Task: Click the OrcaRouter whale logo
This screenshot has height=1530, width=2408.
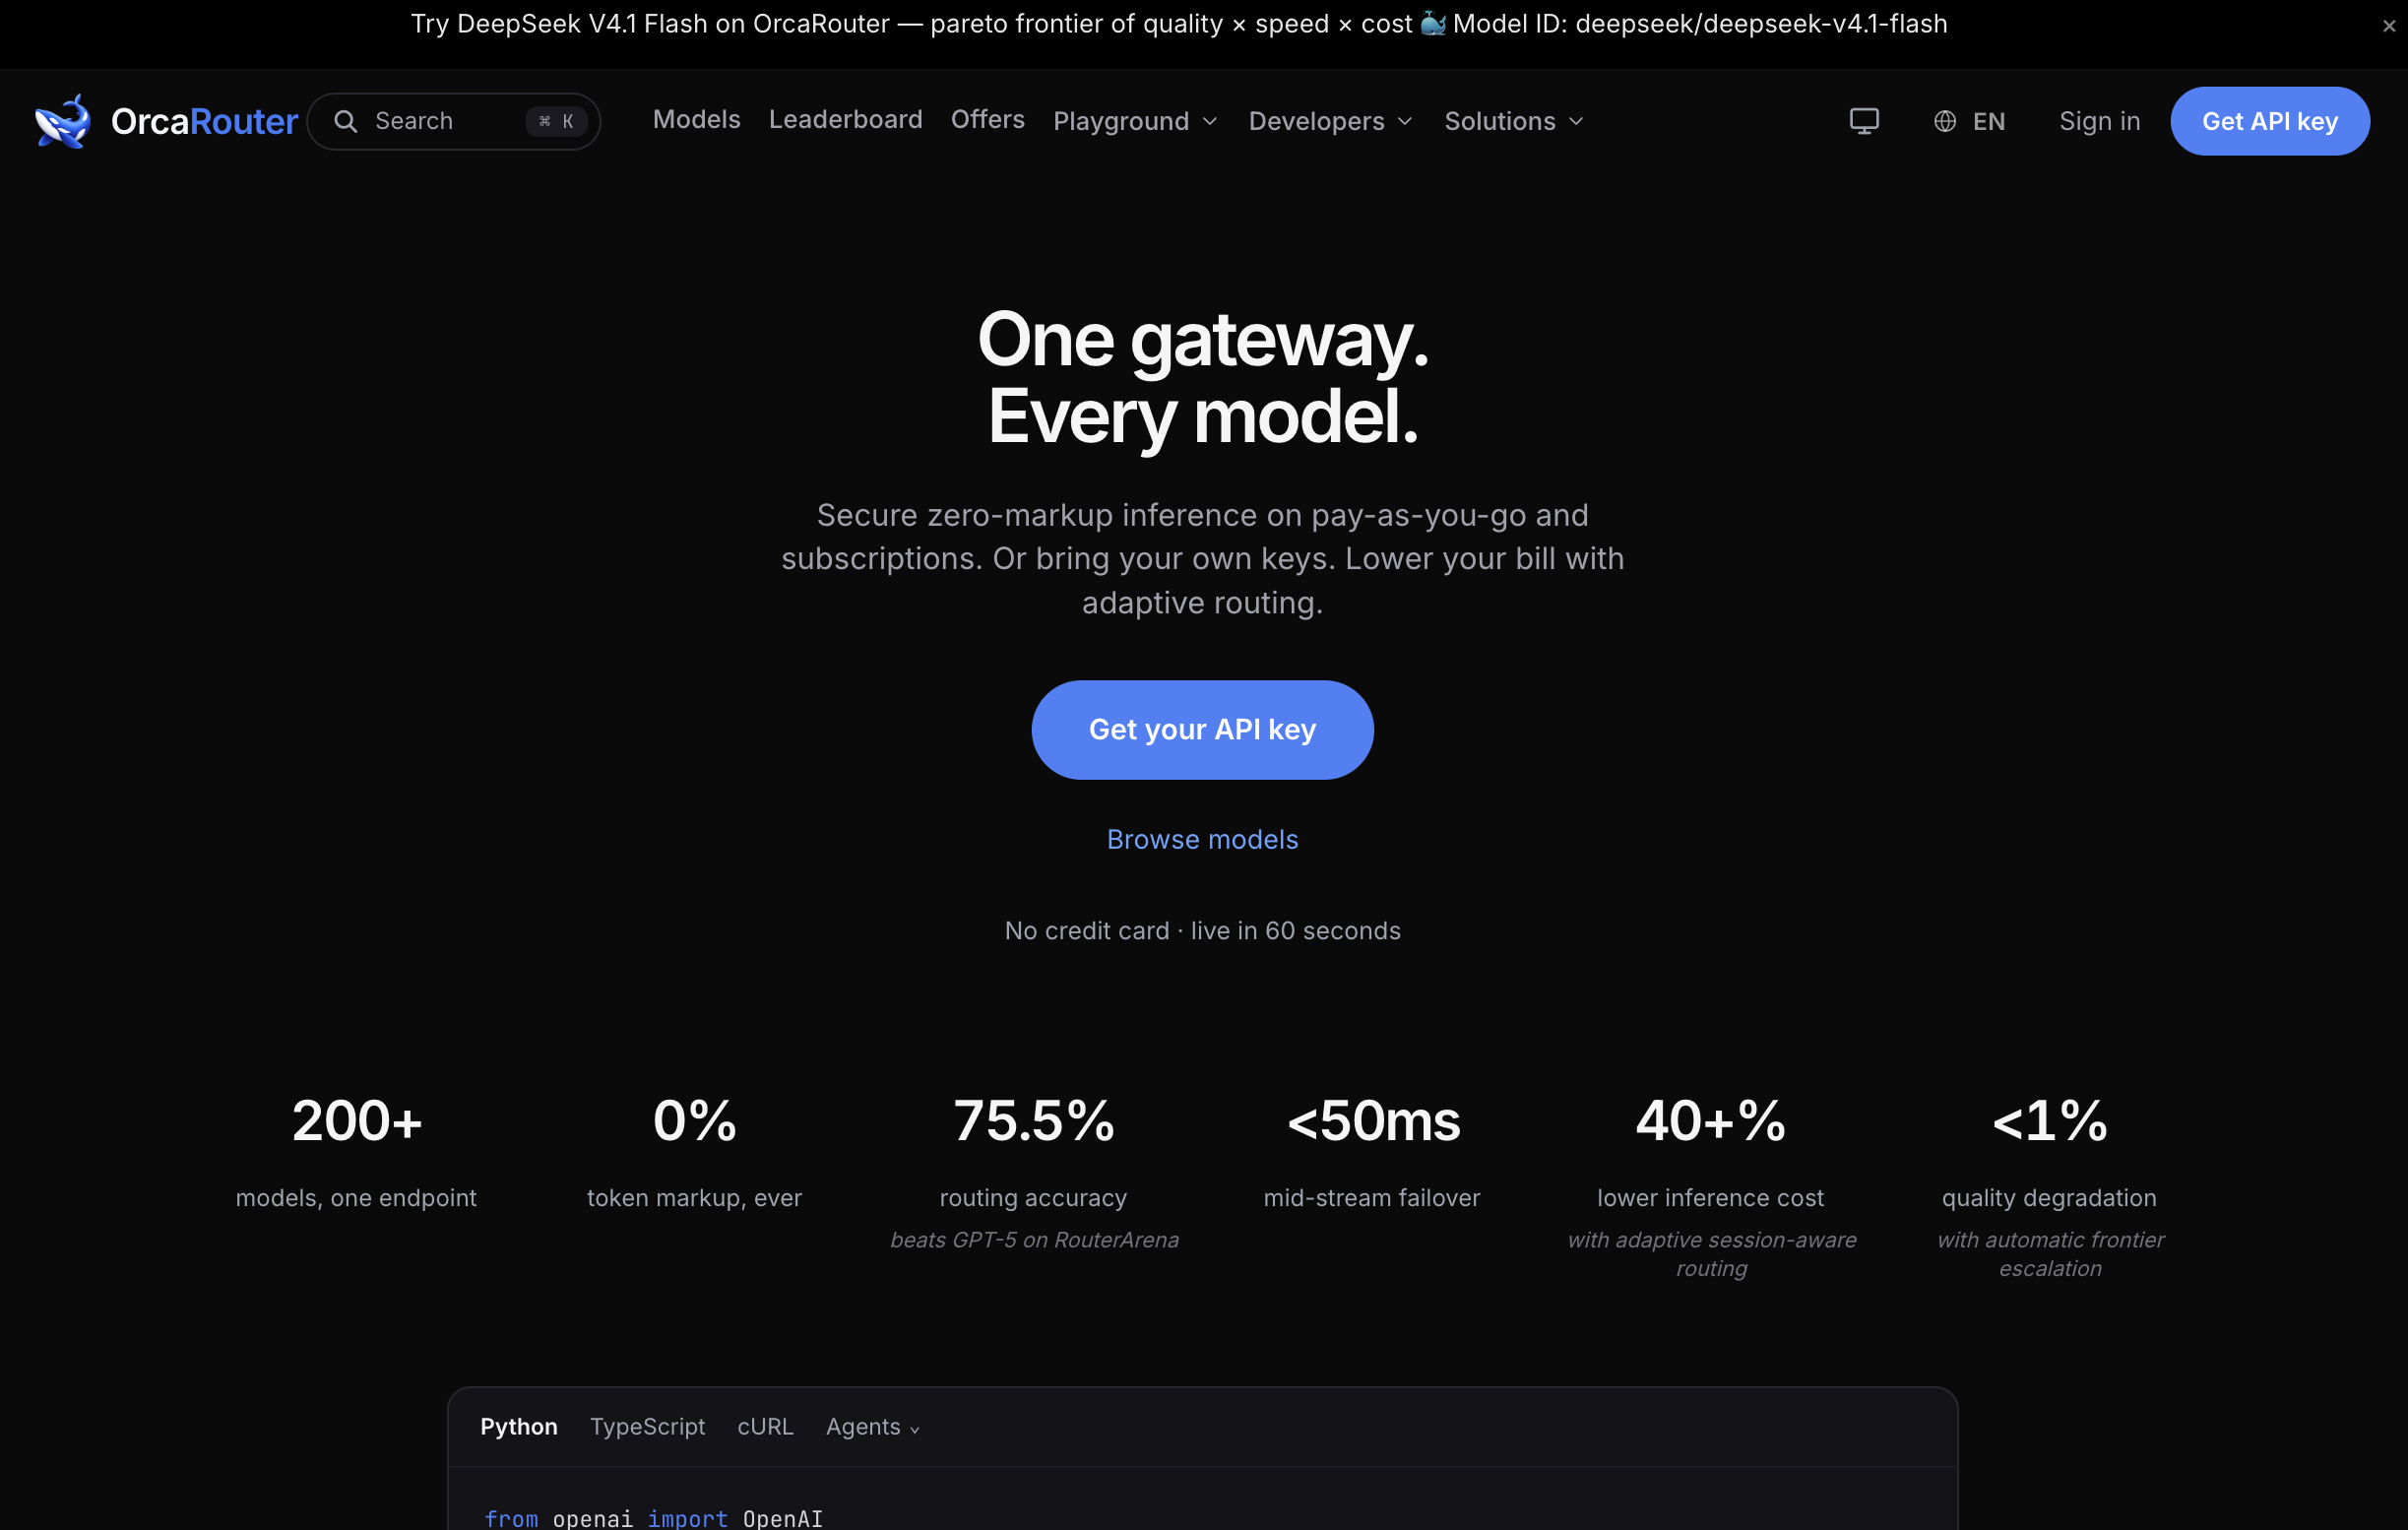Action: coord(62,121)
